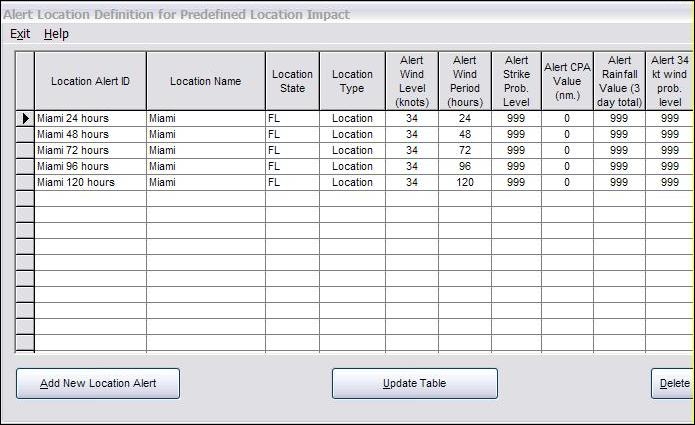Click the Alert Wind Level (knots) header
Screen dimensions: 695x425
(411, 81)
